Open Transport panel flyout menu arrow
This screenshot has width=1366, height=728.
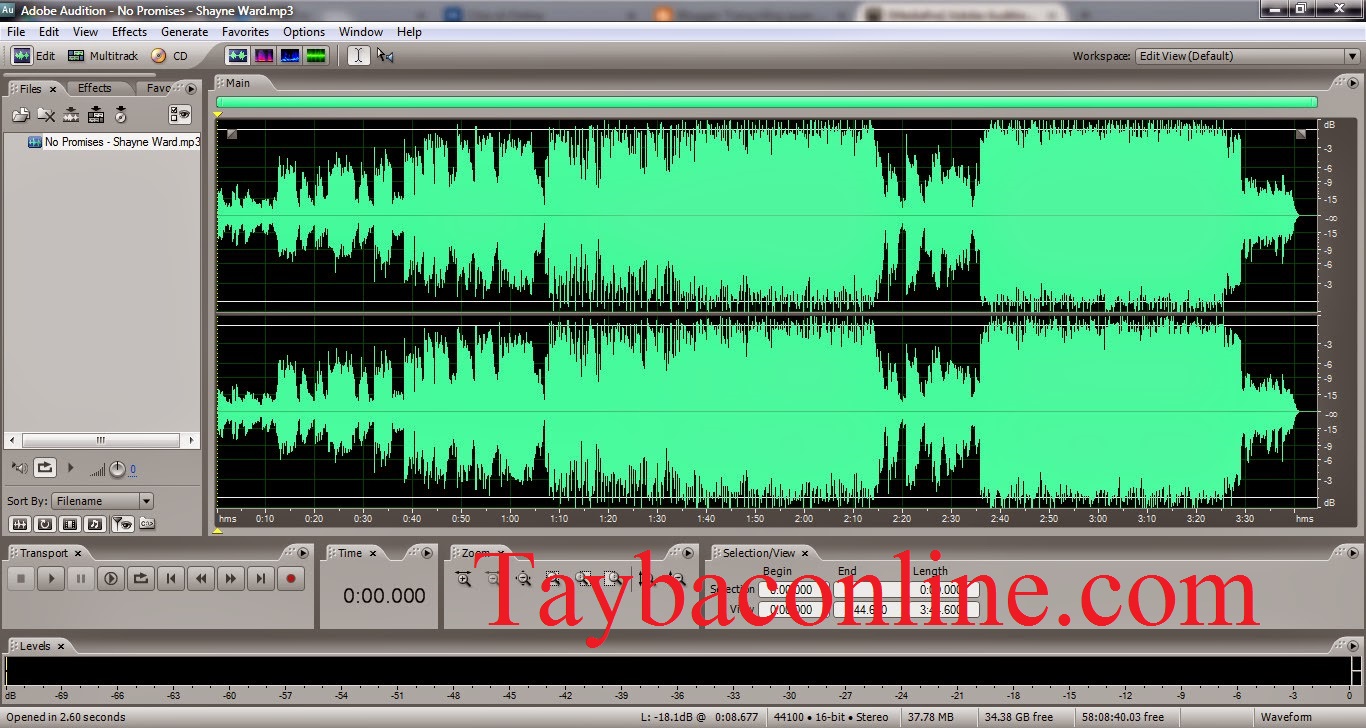(x=303, y=553)
